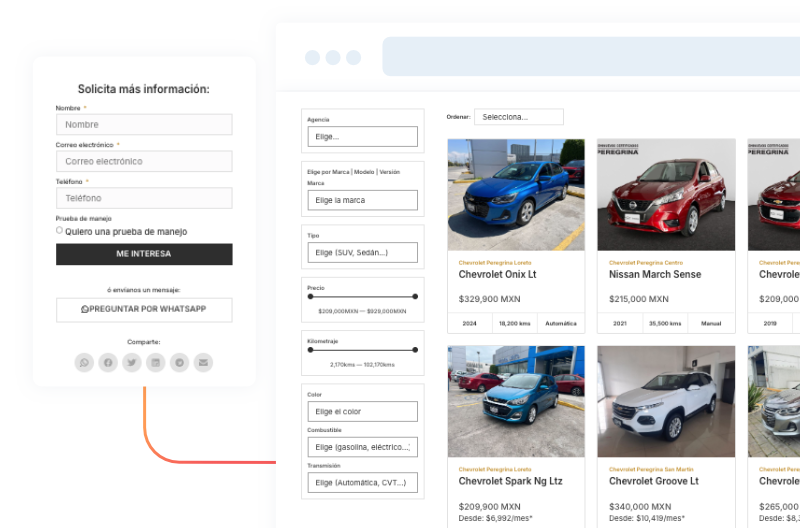Click 'Desde: $6,992/mes*' financing text
This screenshot has height=528, width=800.
495,518
